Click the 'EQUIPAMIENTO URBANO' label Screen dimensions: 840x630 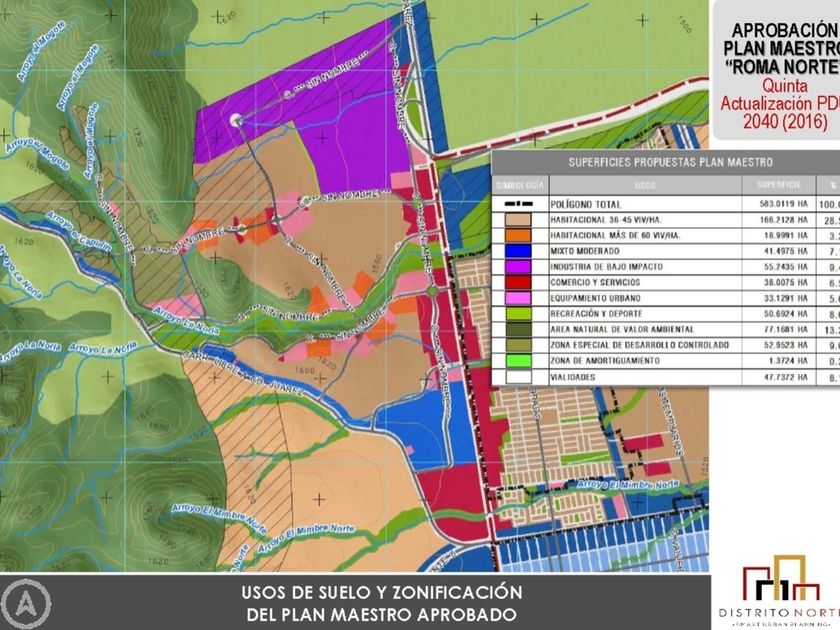[x=595, y=298]
